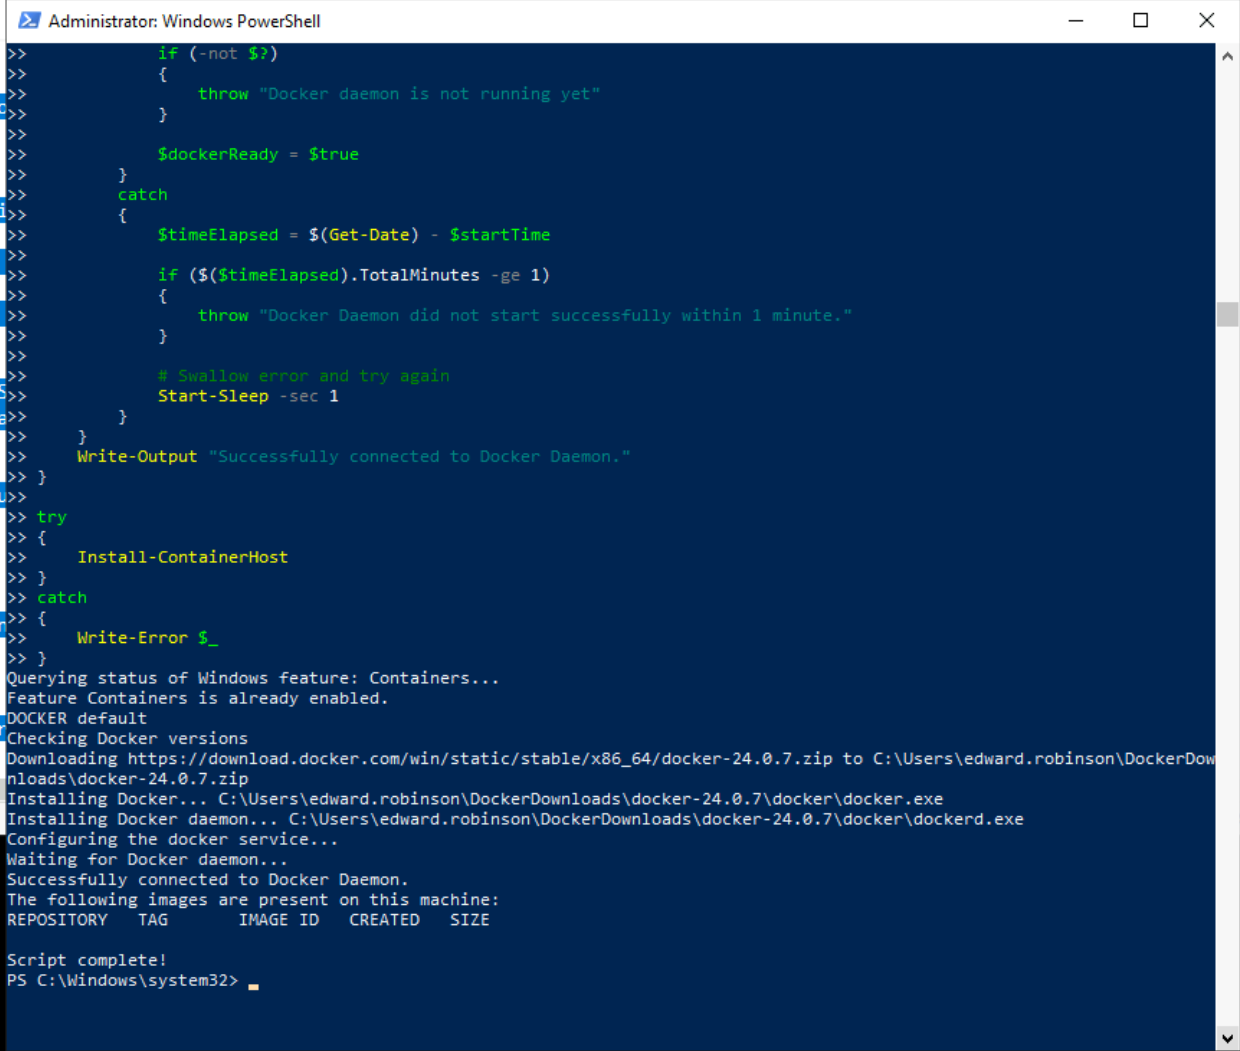Click 'DOCKER default' output line
The width and height of the screenshot is (1240, 1051).
pos(77,719)
